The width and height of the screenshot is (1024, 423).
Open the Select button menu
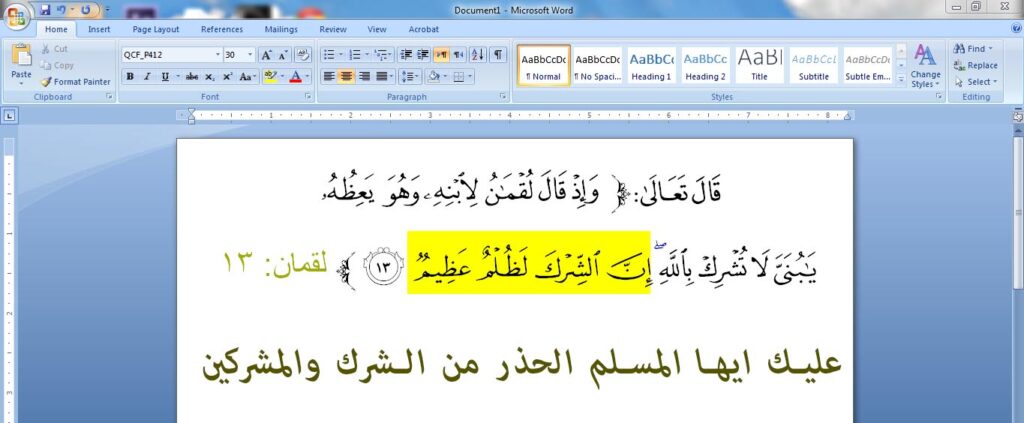pyautogui.click(x=976, y=82)
